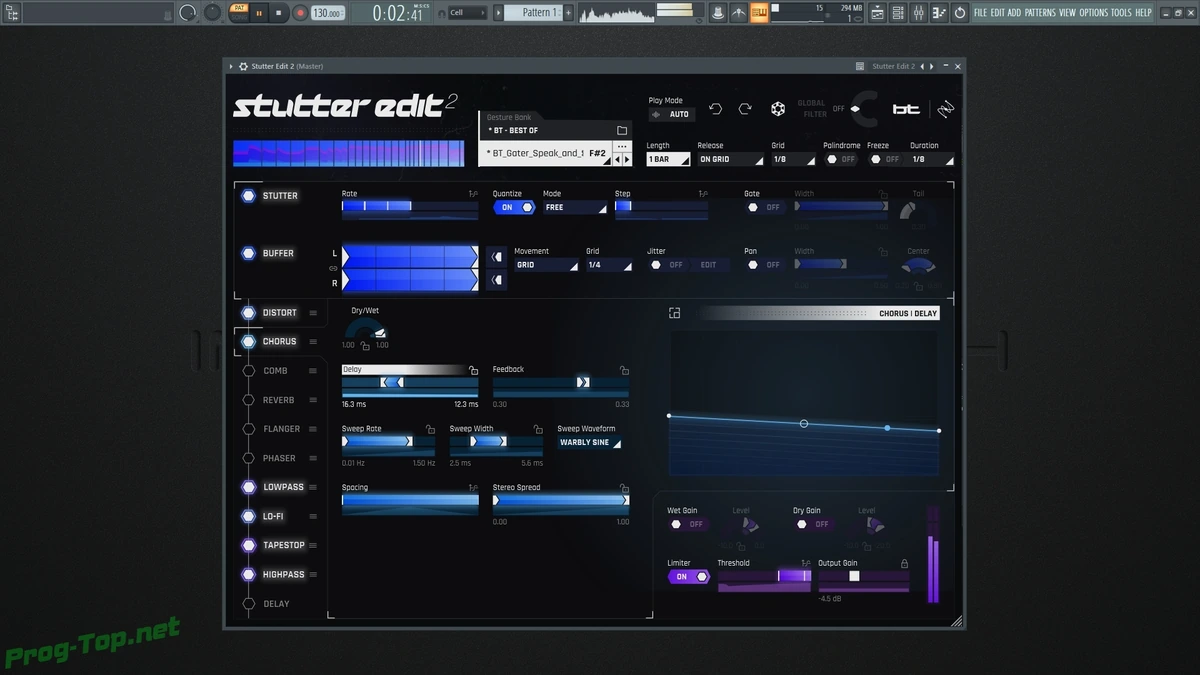1200x675 pixels.
Task: Go to the previous gesture arrow
Action: [618, 159]
